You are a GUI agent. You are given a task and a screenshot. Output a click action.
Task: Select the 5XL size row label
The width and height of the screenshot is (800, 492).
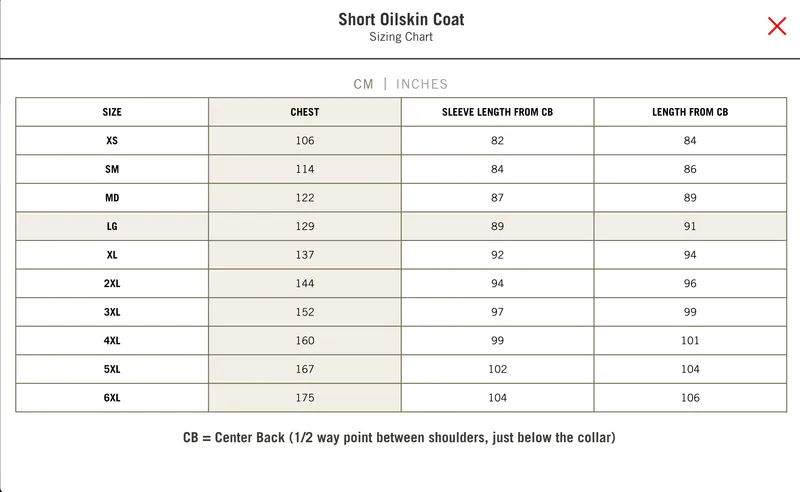click(x=112, y=369)
